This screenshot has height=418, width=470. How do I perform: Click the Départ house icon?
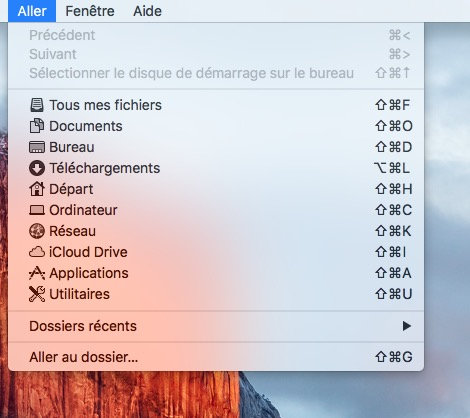(x=37, y=189)
